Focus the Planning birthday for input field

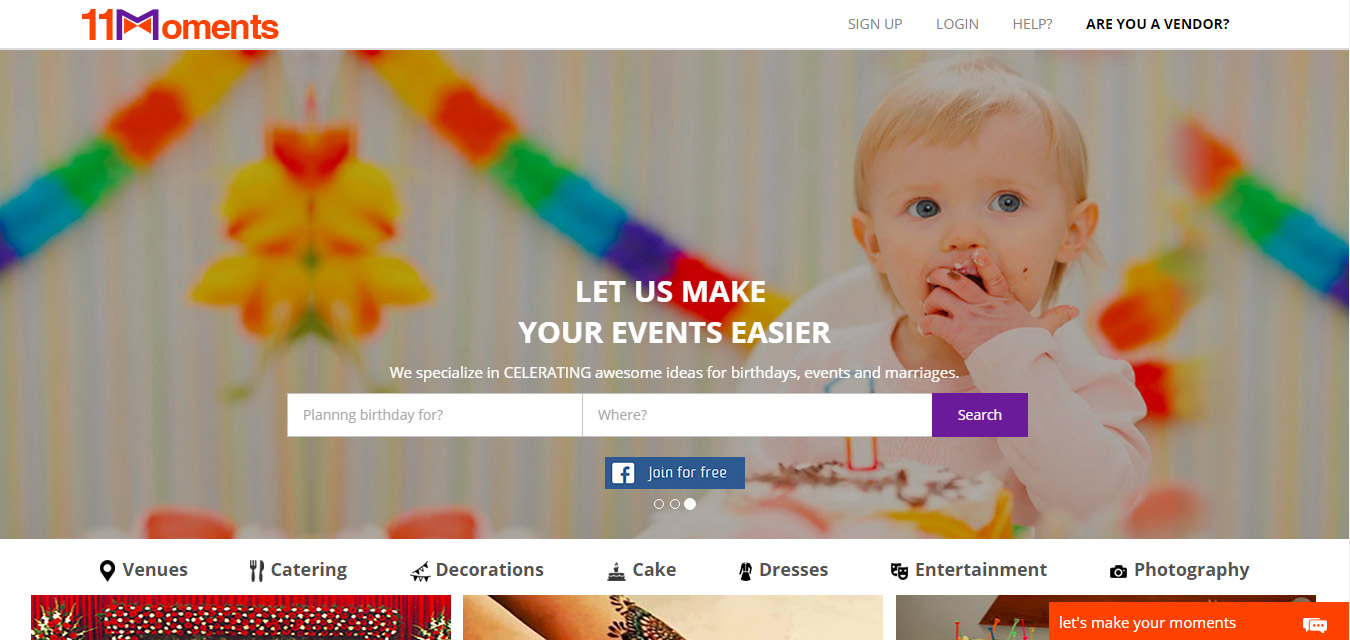(435, 415)
